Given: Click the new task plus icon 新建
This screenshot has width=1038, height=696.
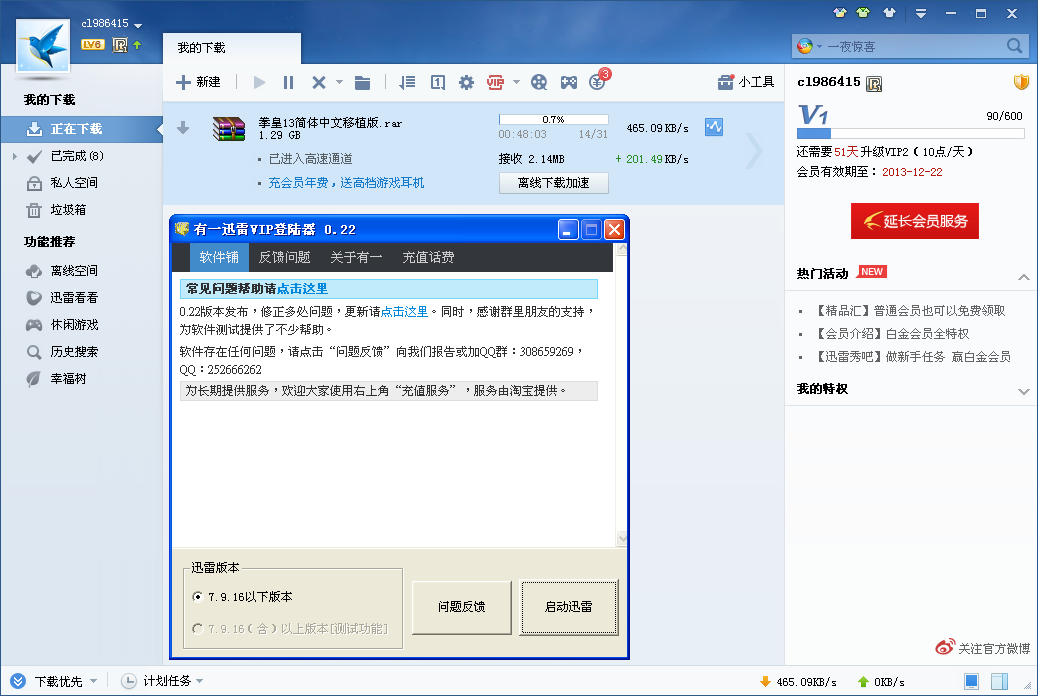Looking at the screenshot, I should 198,82.
